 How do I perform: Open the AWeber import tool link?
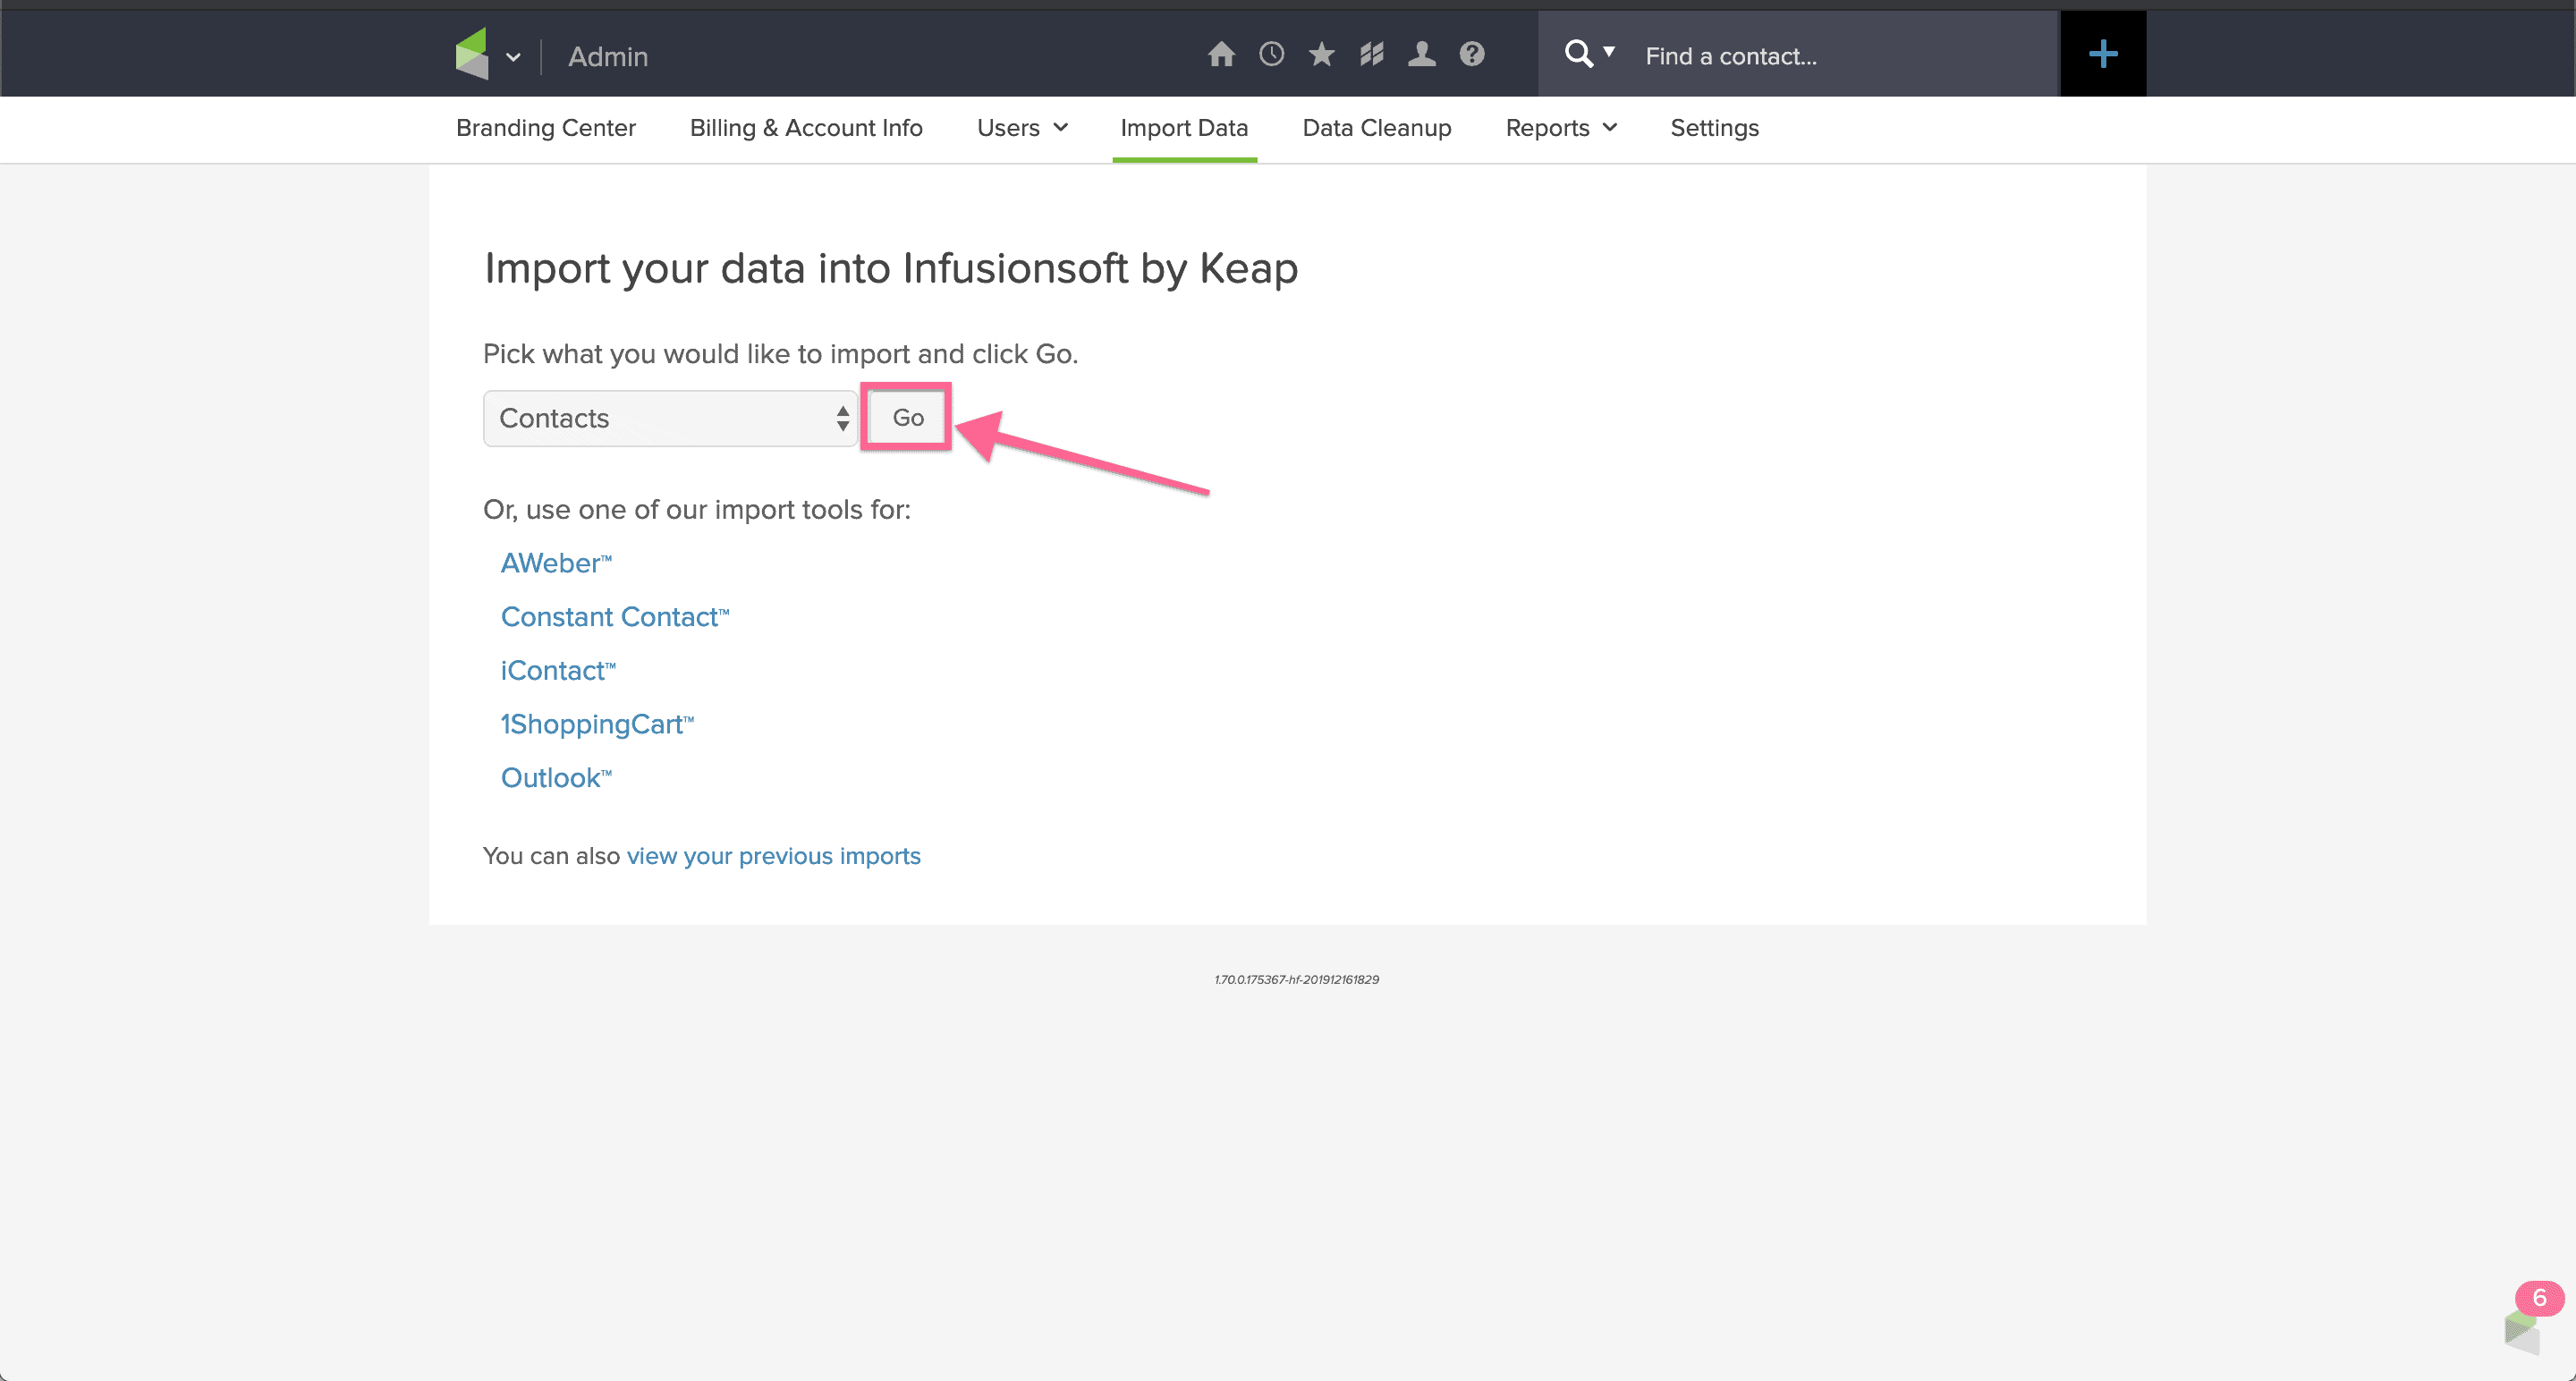coord(555,563)
